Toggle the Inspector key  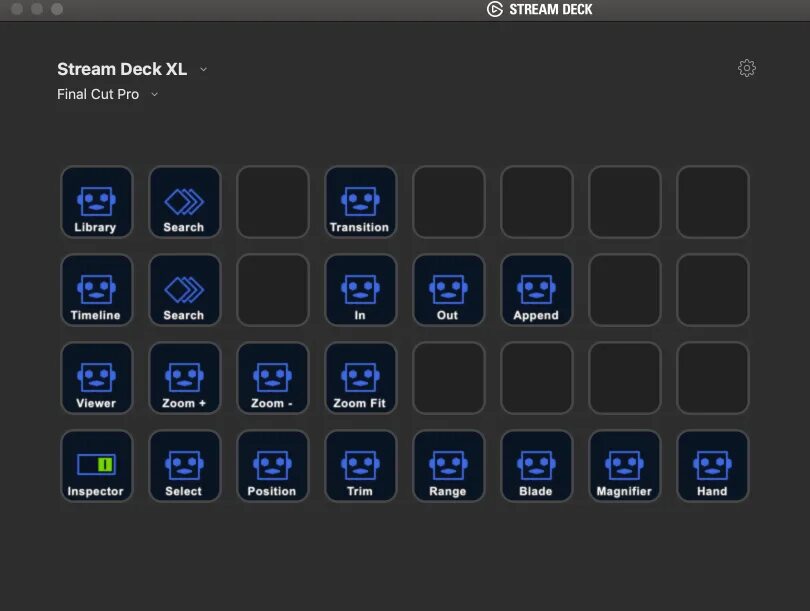[x=97, y=466]
